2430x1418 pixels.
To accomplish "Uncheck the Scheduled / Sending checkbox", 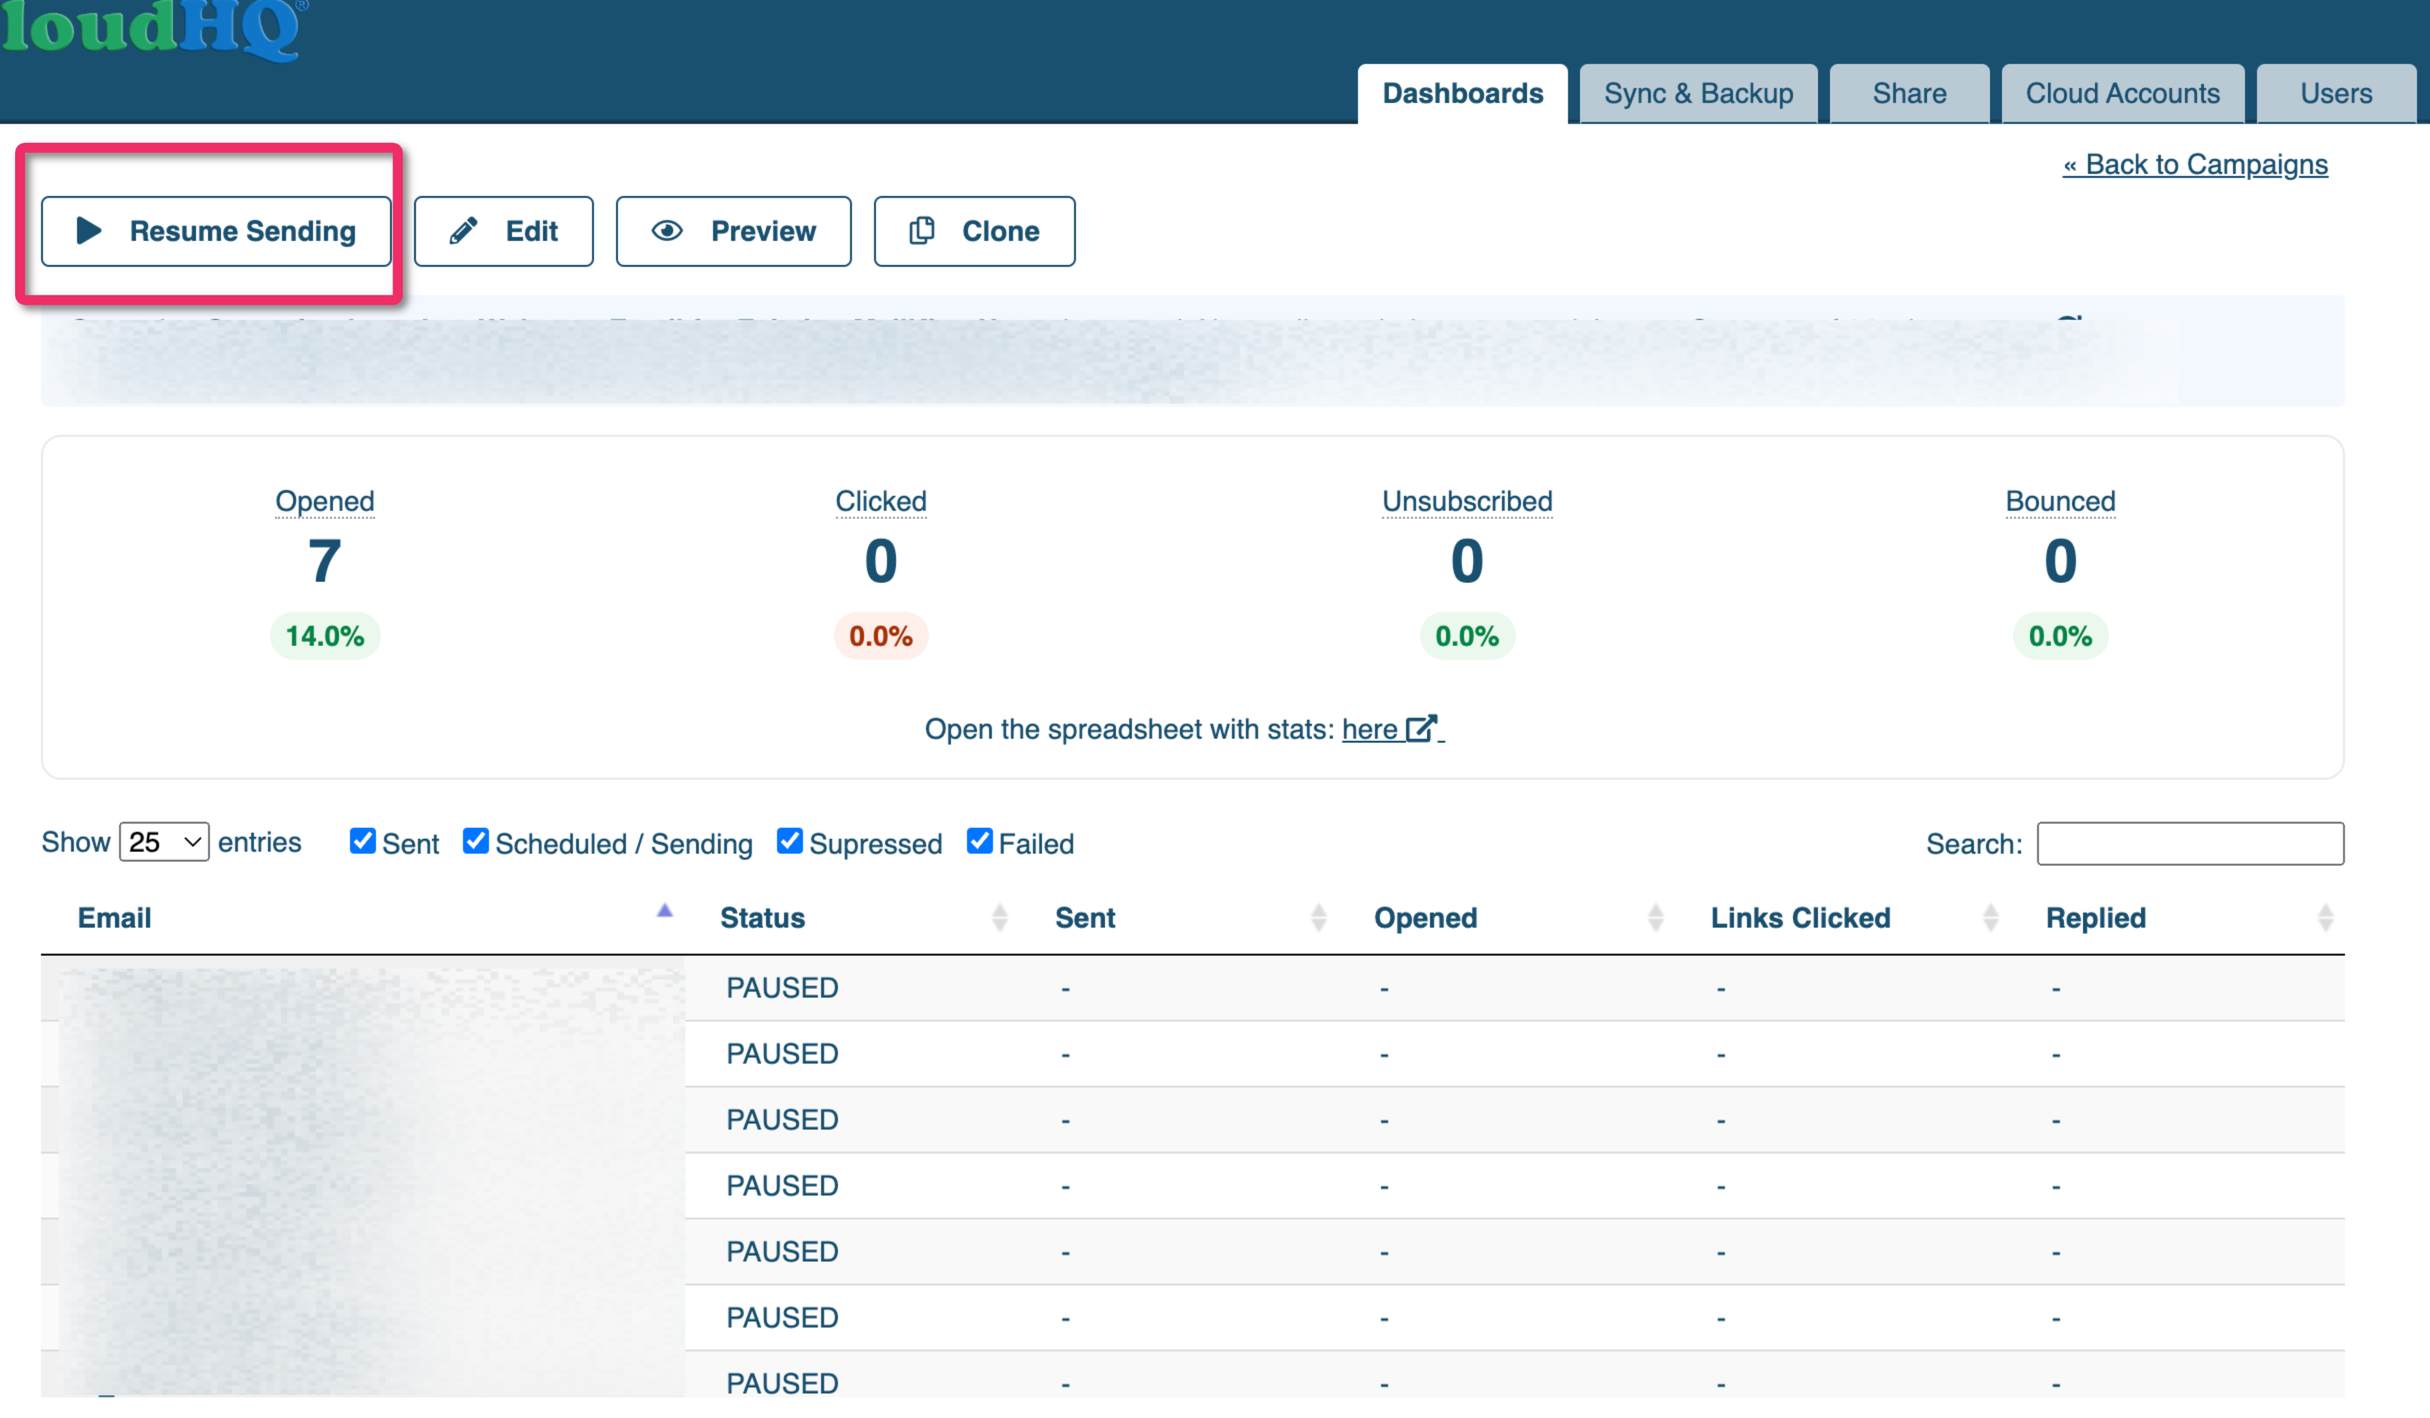I will tap(476, 841).
